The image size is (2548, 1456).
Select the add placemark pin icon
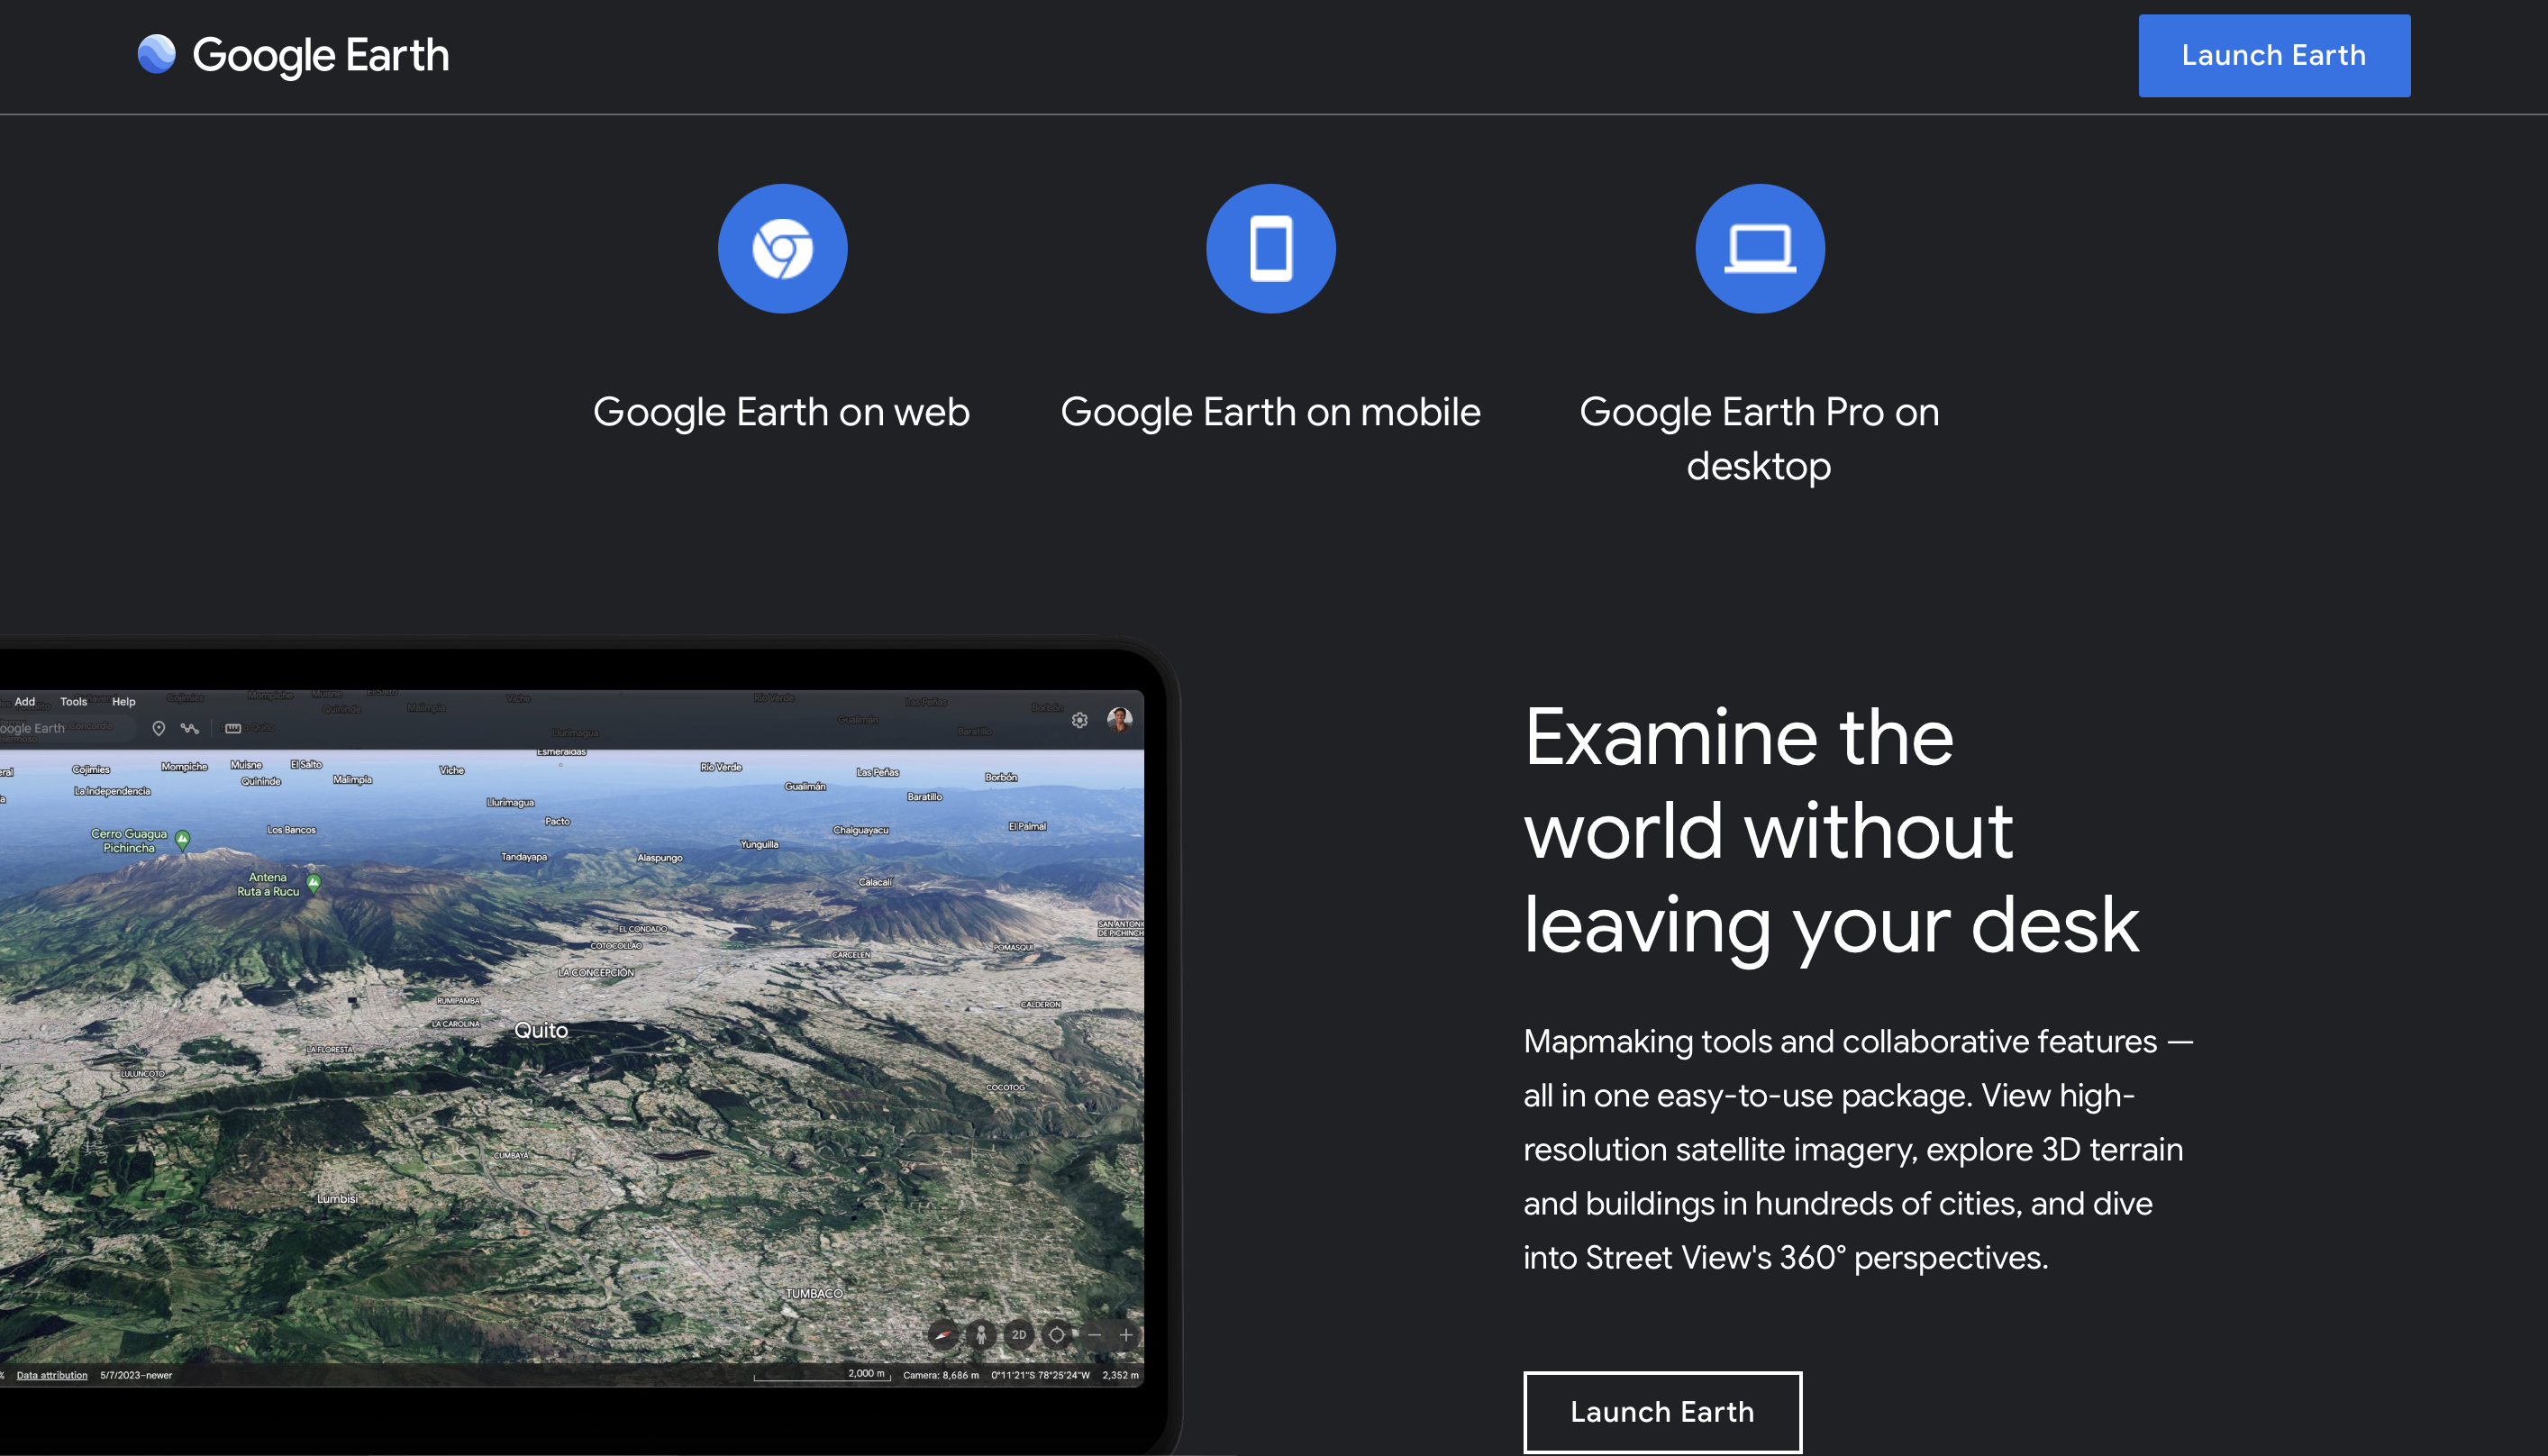click(x=158, y=728)
